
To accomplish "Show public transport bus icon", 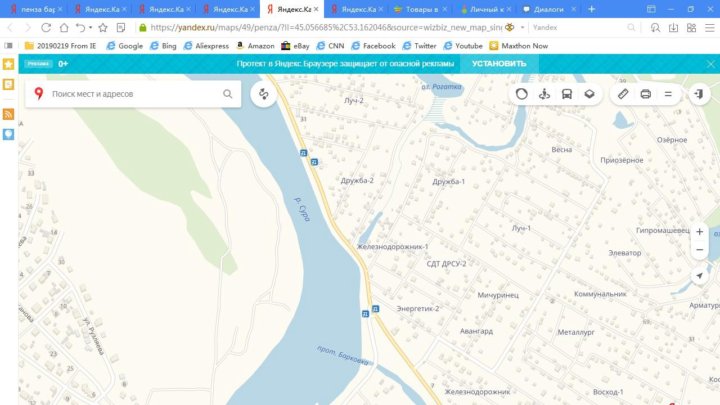I will (x=567, y=94).
